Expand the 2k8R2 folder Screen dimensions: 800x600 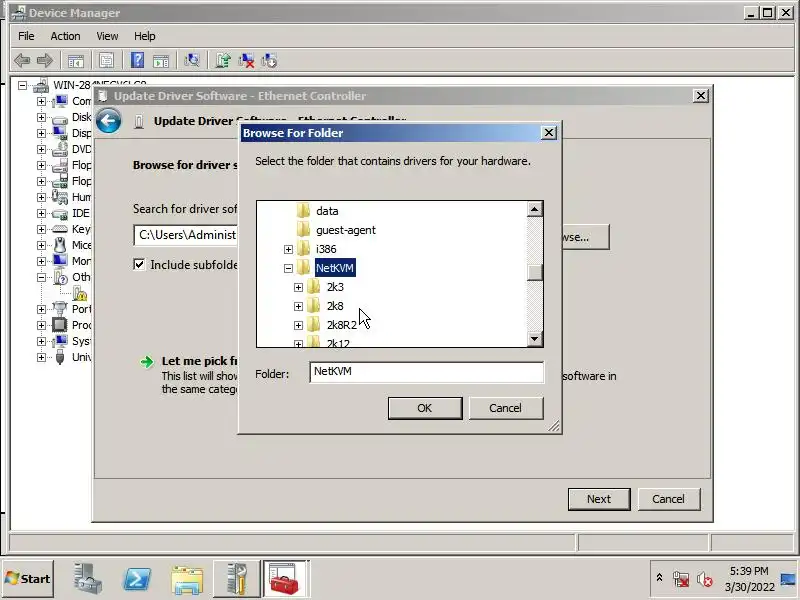298,325
